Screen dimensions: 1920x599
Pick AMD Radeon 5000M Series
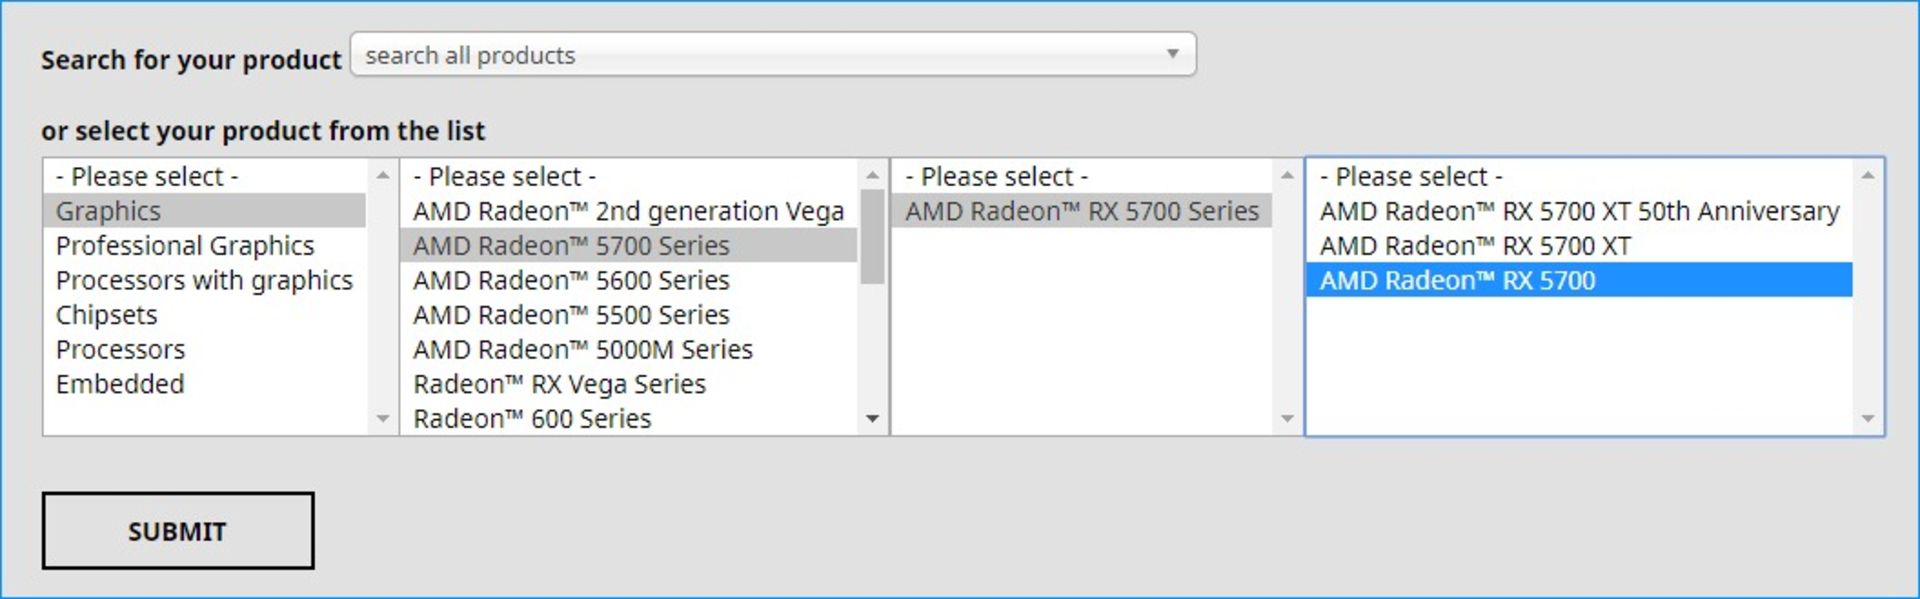582,350
